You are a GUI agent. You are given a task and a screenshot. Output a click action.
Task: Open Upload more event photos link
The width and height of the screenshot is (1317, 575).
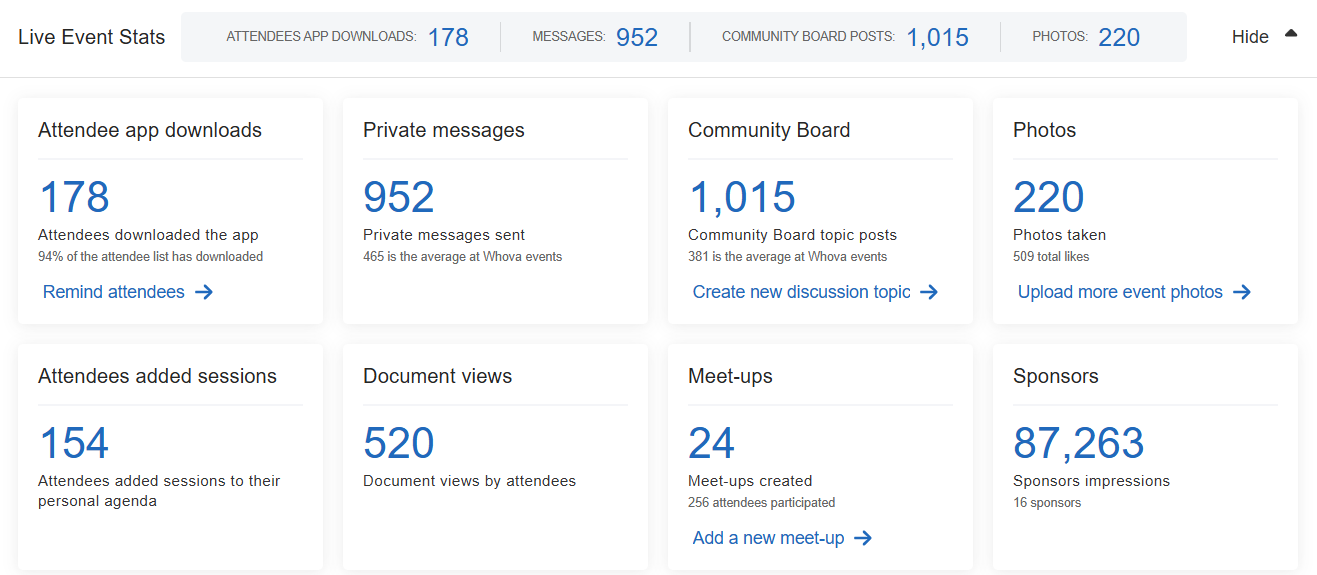tap(1120, 292)
